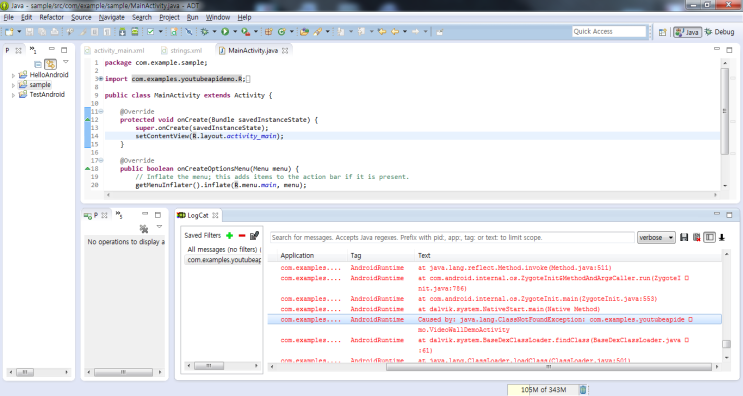Image resolution: width=743 pixels, height=396 pixels.
Task: Switch to Debug perspective
Action: [x=719, y=32]
